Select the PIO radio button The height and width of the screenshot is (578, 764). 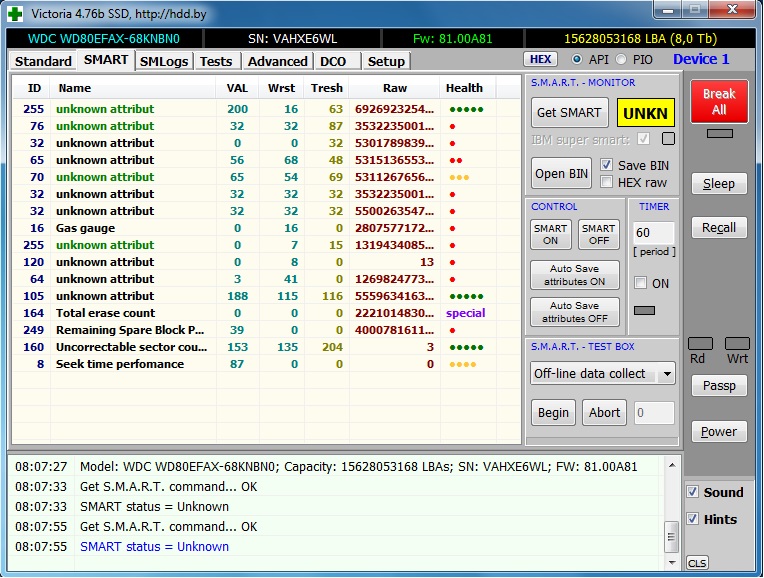[621, 59]
